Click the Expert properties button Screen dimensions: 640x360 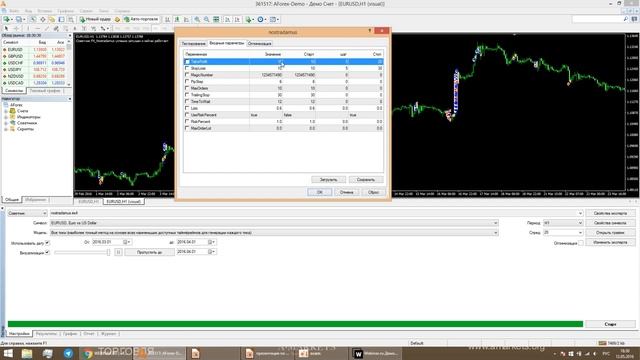pyautogui.click(x=610, y=213)
